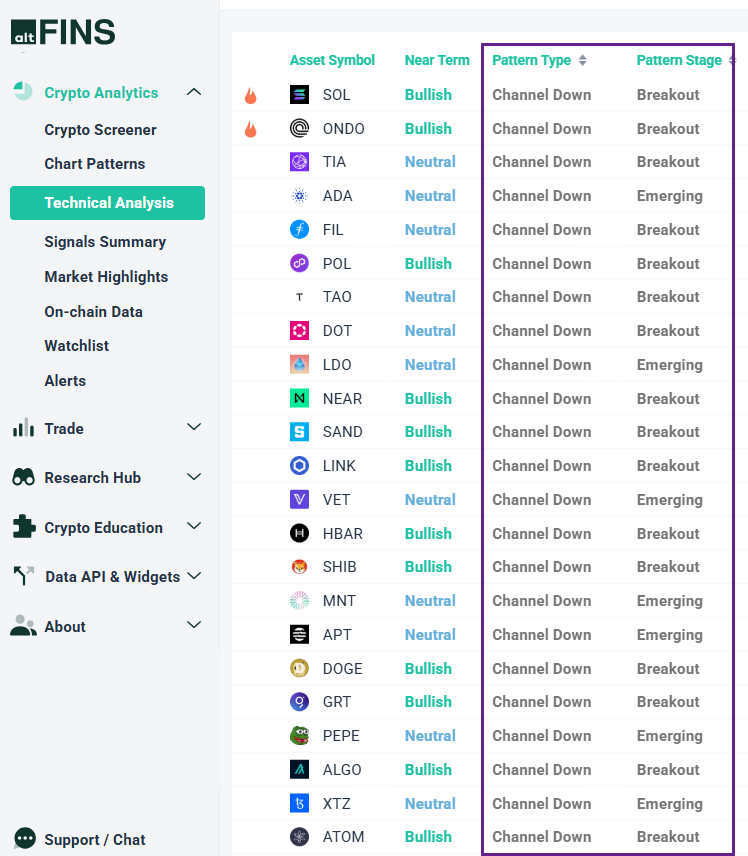Viewport: 748px width, 856px height.
Task: Click the DOT coin logo
Action: (299, 330)
